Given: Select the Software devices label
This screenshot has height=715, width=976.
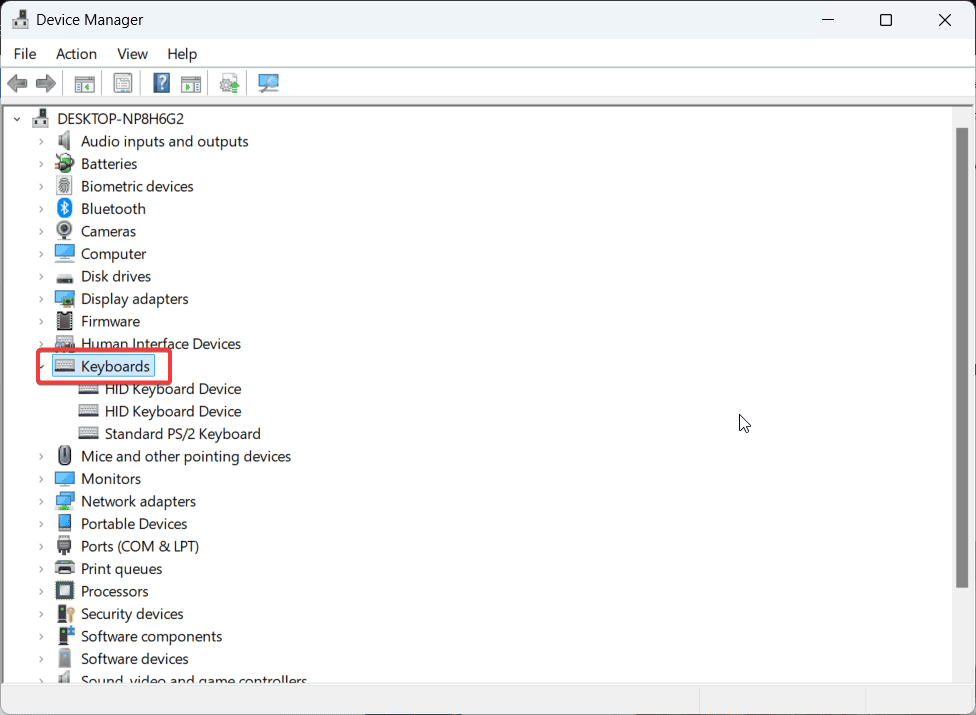Looking at the screenshot, I should click(x=134, y=658).
